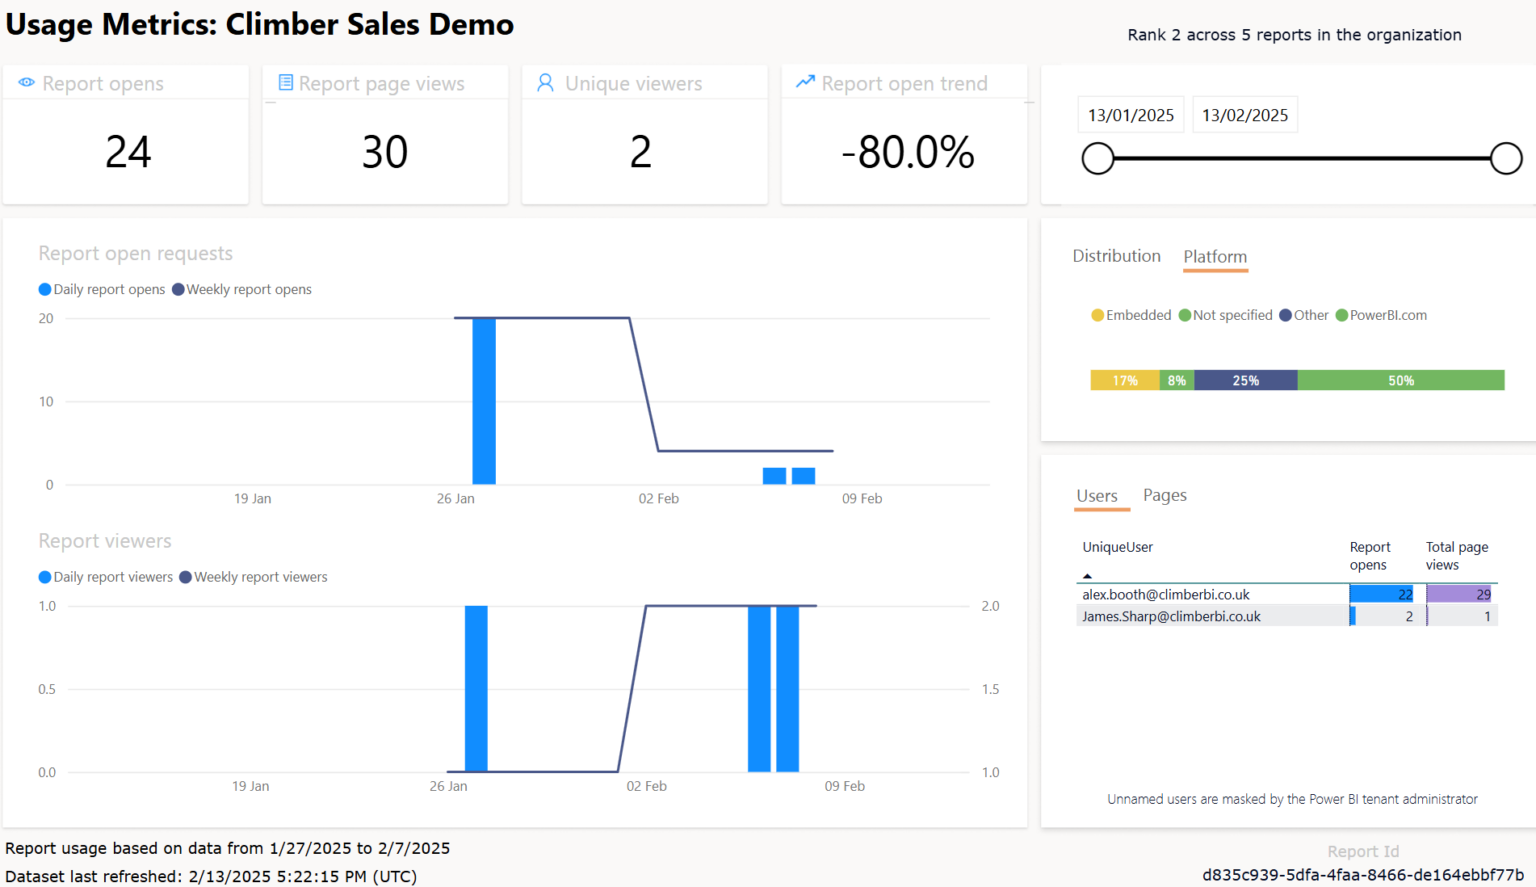Click the yellow 17% Embedded bar segment
The height and width of the screenshot is (887, 1536).
tap(1124, 380)
